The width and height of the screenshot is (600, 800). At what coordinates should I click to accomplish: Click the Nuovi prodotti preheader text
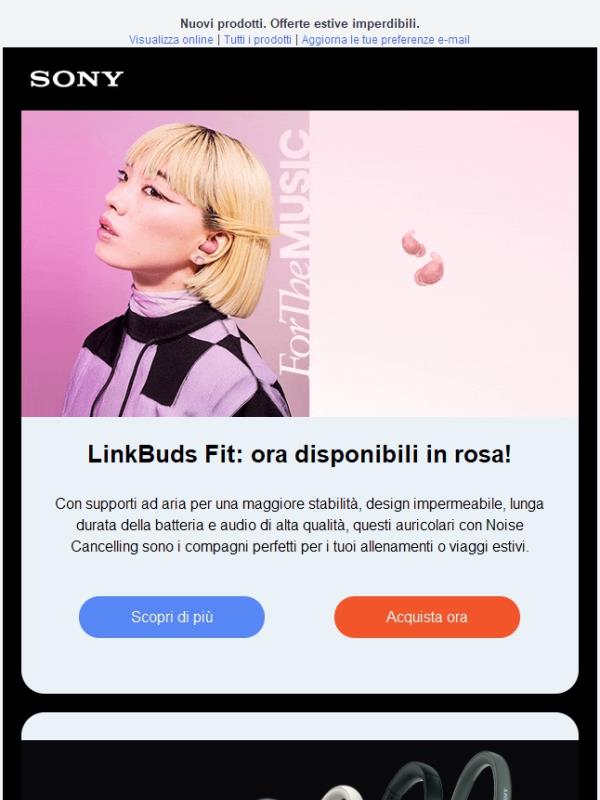point(299,23)
